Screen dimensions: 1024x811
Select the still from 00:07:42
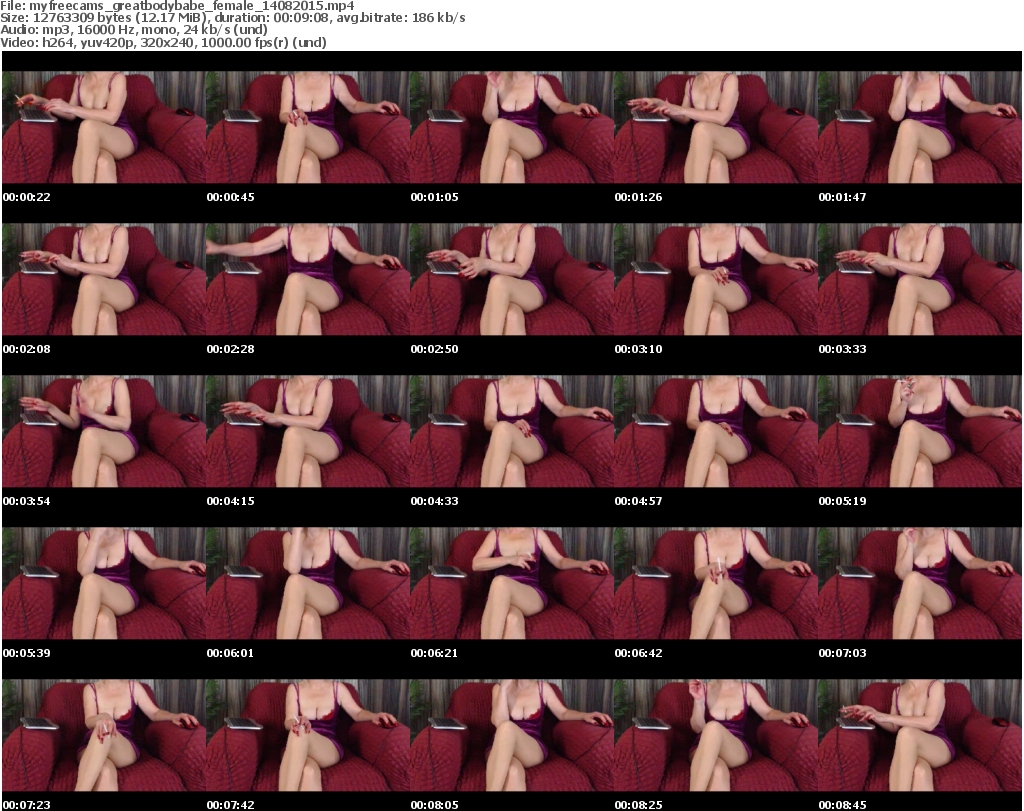[x=308, y=736]
